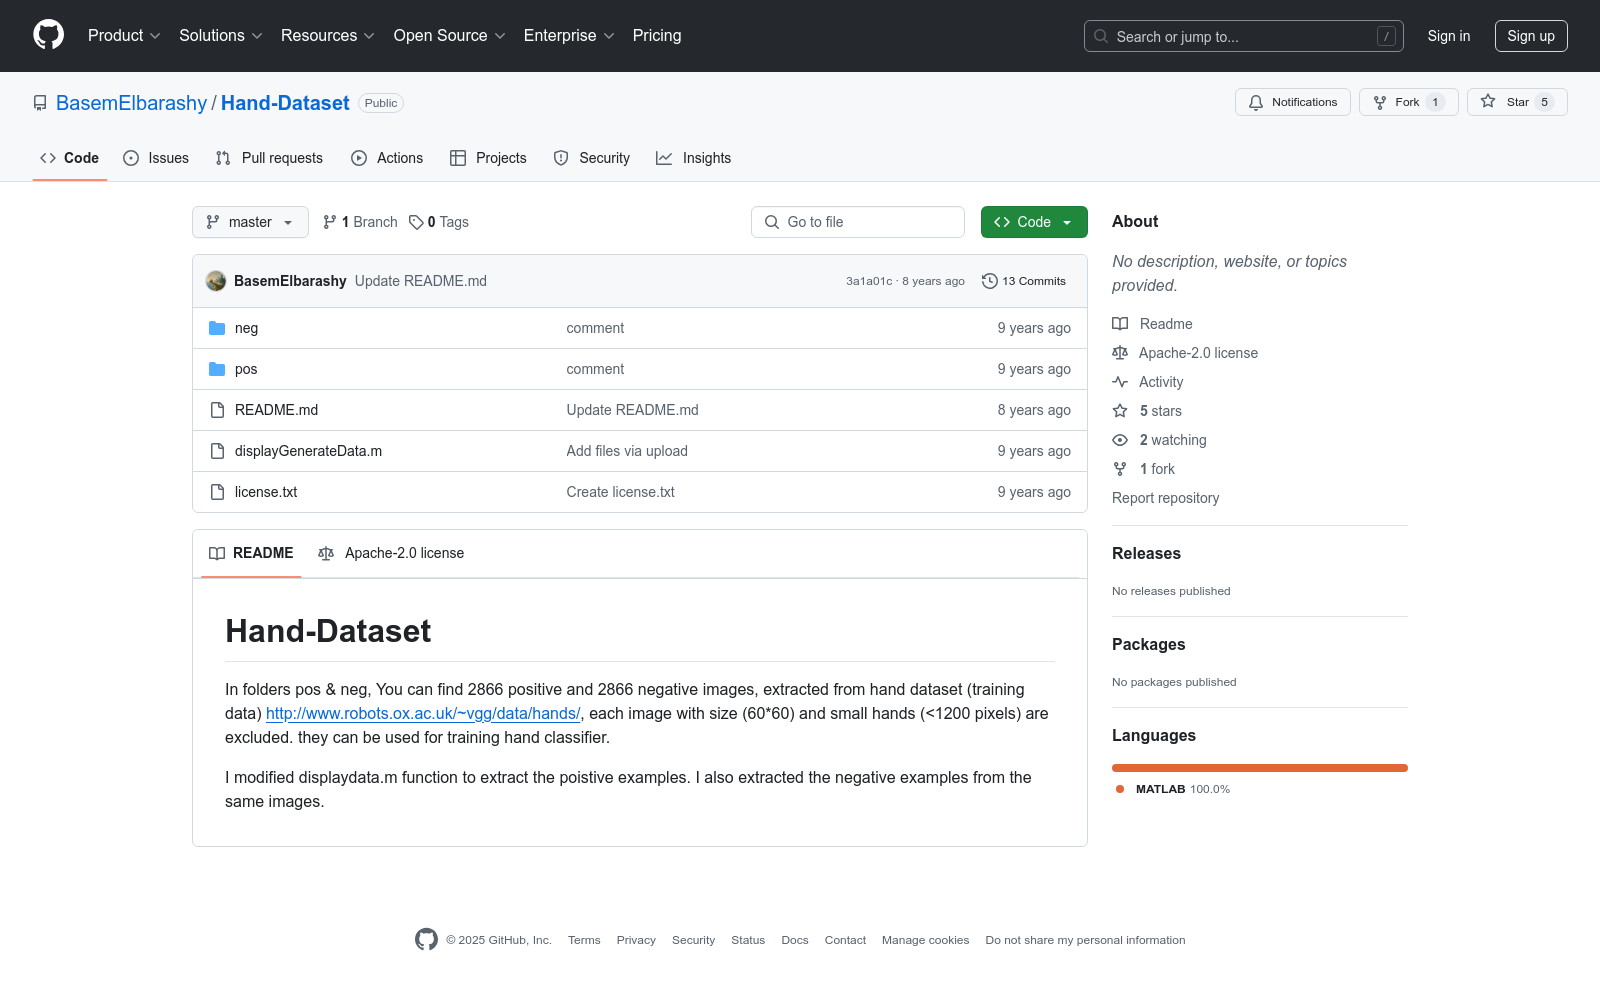Open the Security tab
The width and height of the screenshot is (1600, 1000).
592,158
